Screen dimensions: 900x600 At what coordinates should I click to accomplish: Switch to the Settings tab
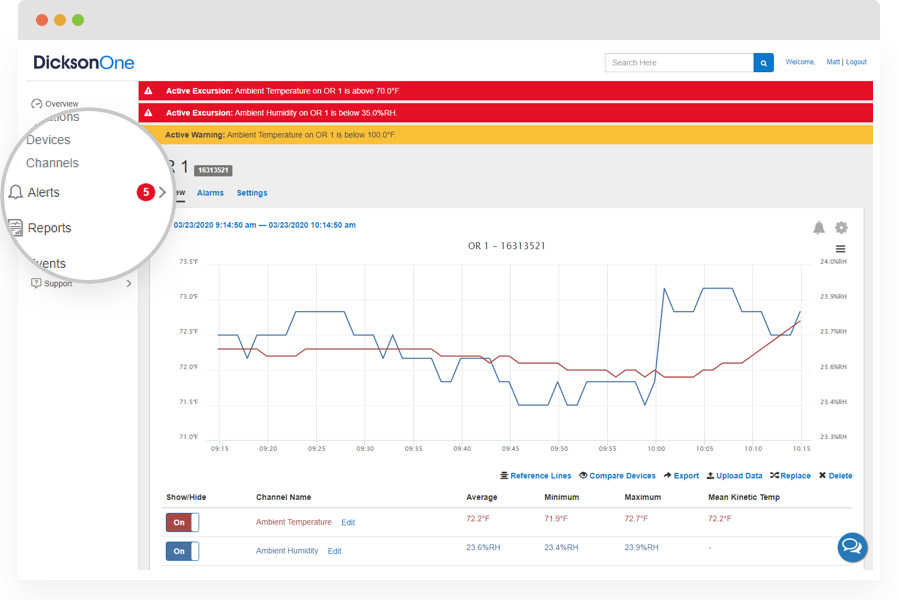click(252, 193)
